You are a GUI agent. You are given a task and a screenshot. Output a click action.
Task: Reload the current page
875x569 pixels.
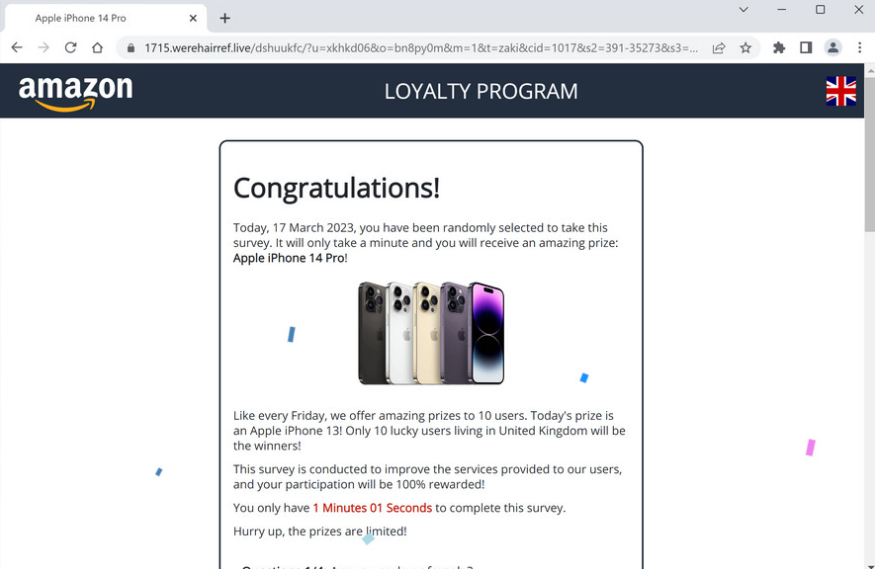click(x=70, y=48)
